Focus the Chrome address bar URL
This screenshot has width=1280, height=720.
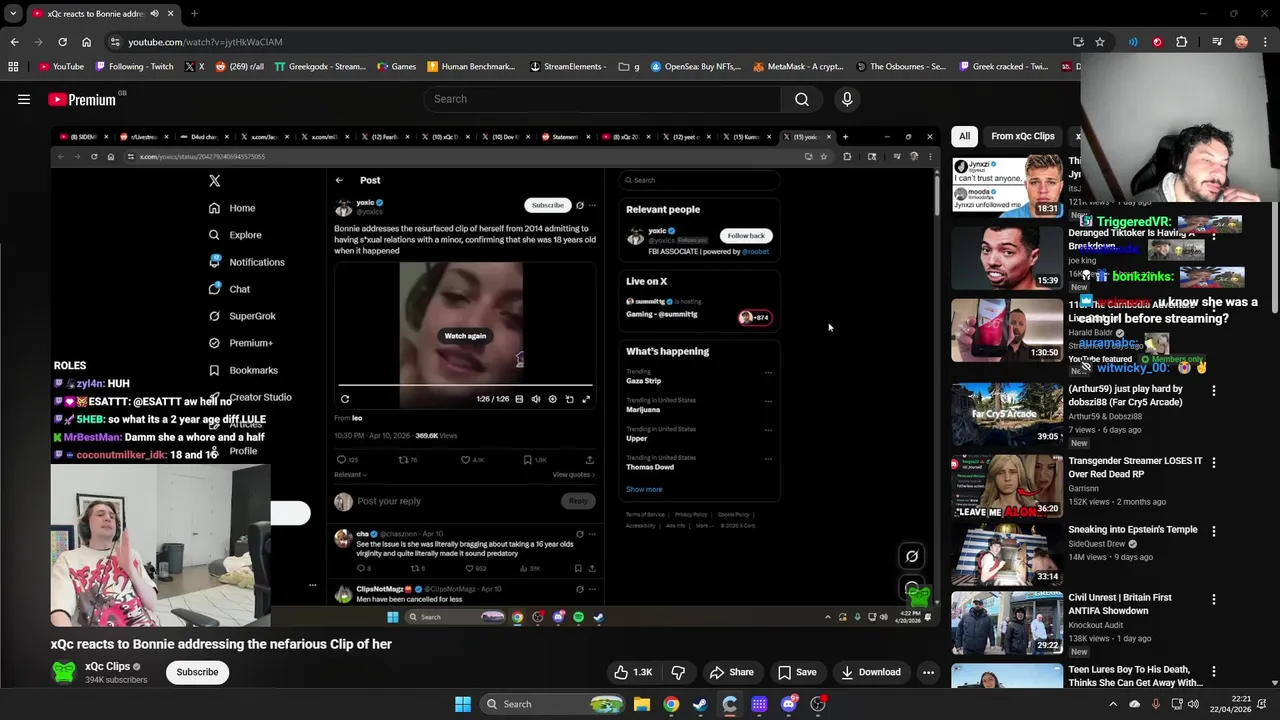click(x=205, y=42)
